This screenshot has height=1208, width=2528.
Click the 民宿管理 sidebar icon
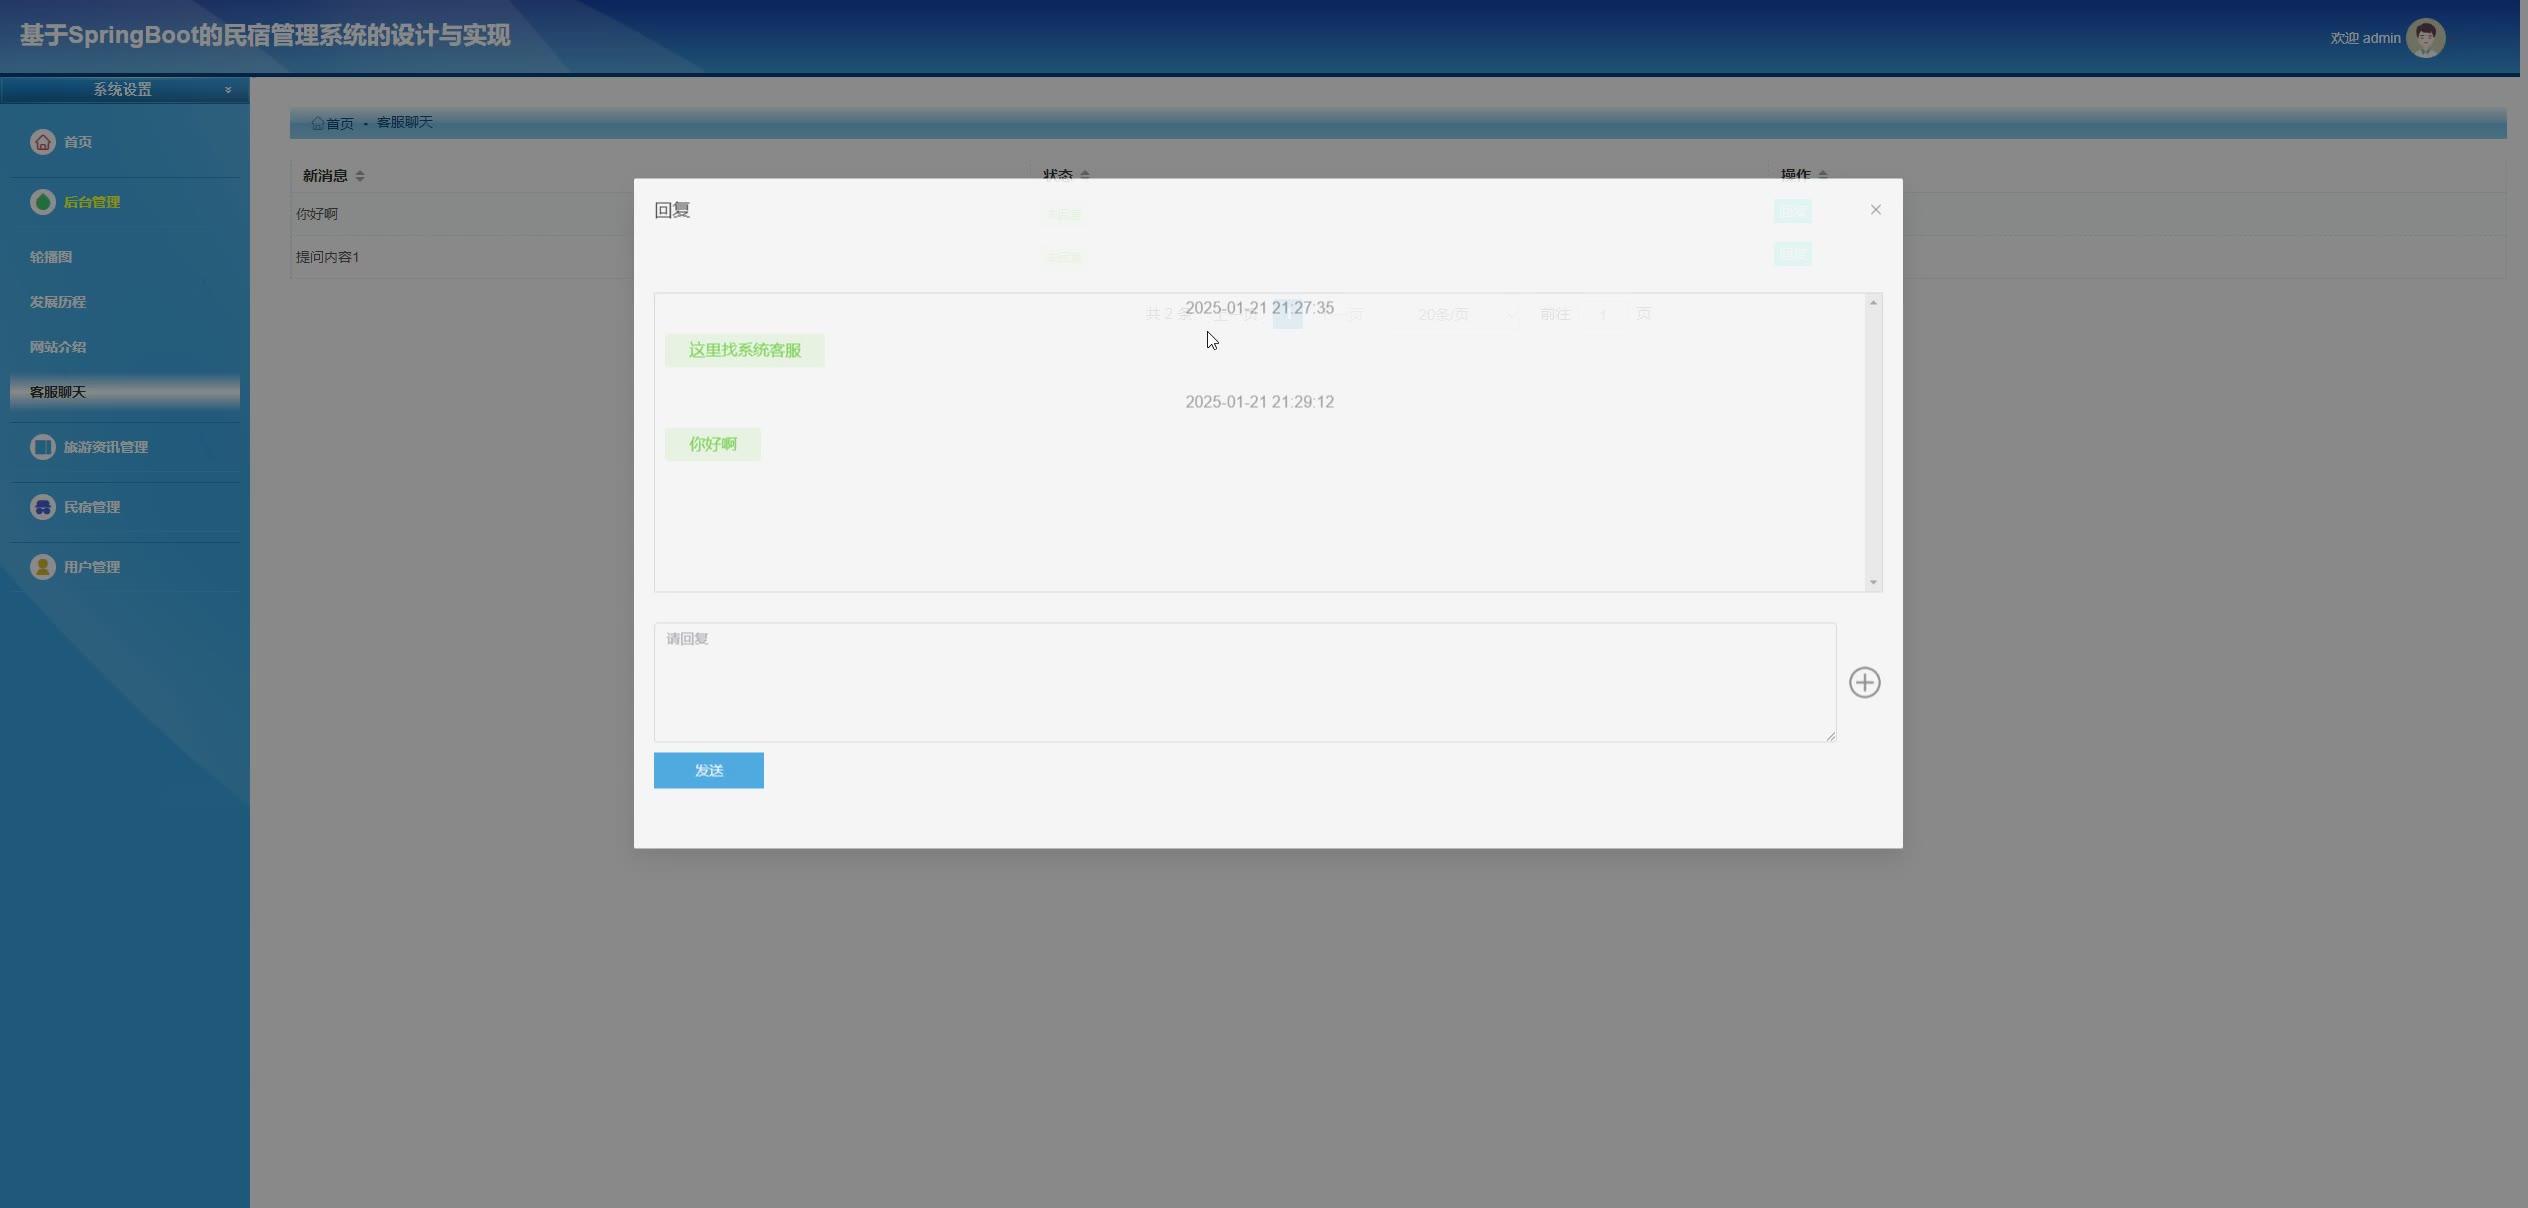click(42, 507)
